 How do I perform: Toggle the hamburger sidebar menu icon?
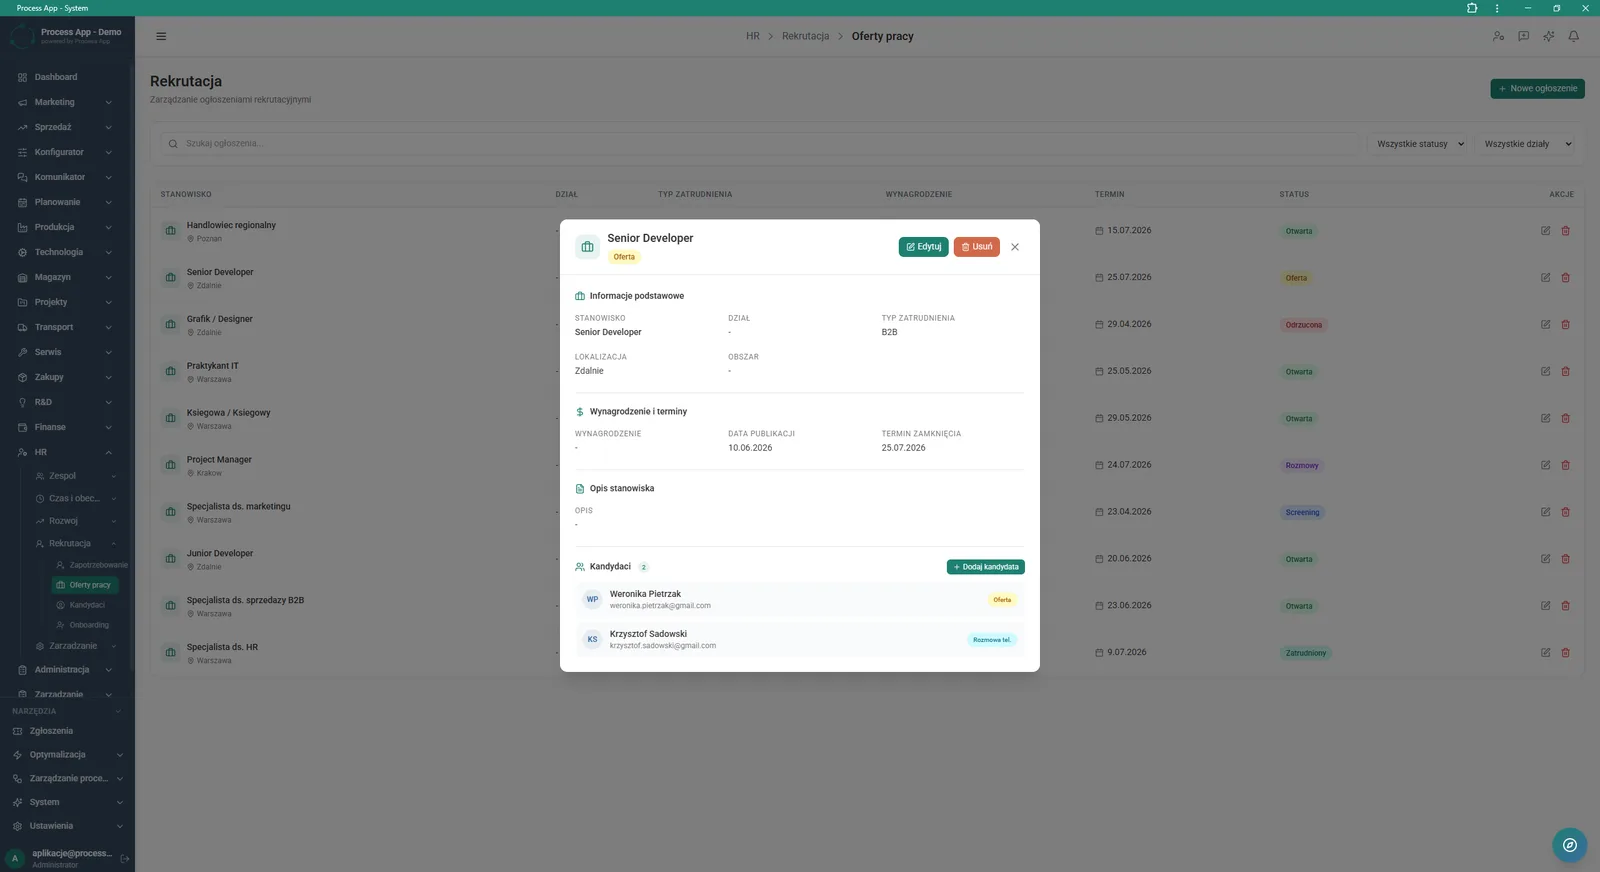161,37
